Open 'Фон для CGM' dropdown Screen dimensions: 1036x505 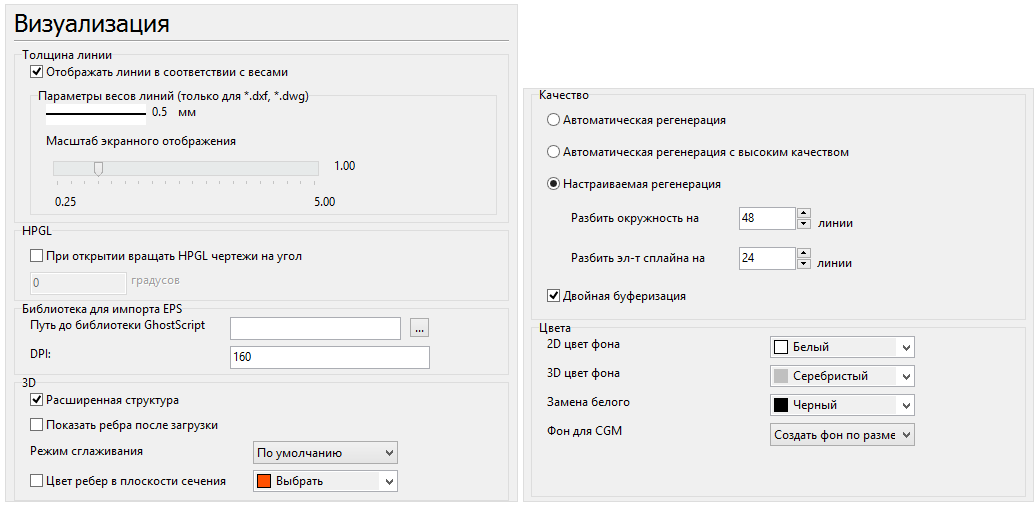coord(841,435)
